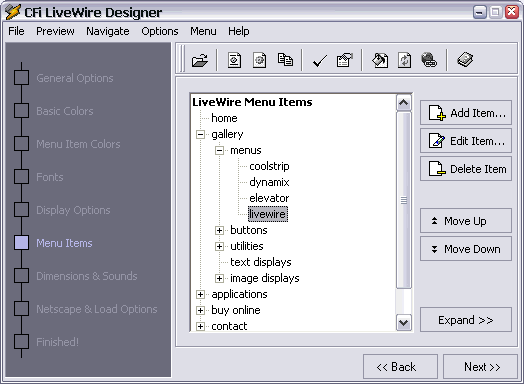Click the Fonts sidebar label
Image resolution: width=524 pixels, height=384 pixels.
click(49, 177)
